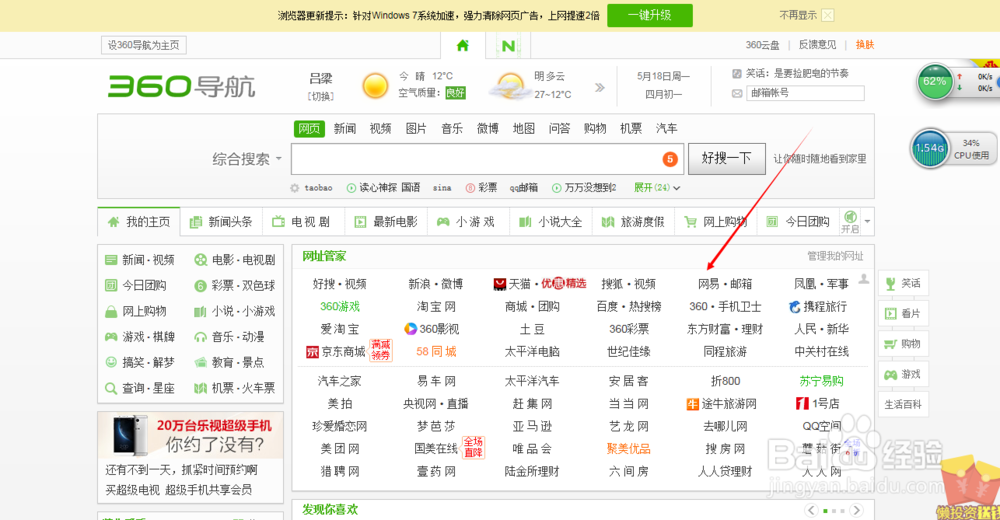Click the gear icon beside taobao
The height and width of the screenshot is (520, 1000).
click(294, 188)
